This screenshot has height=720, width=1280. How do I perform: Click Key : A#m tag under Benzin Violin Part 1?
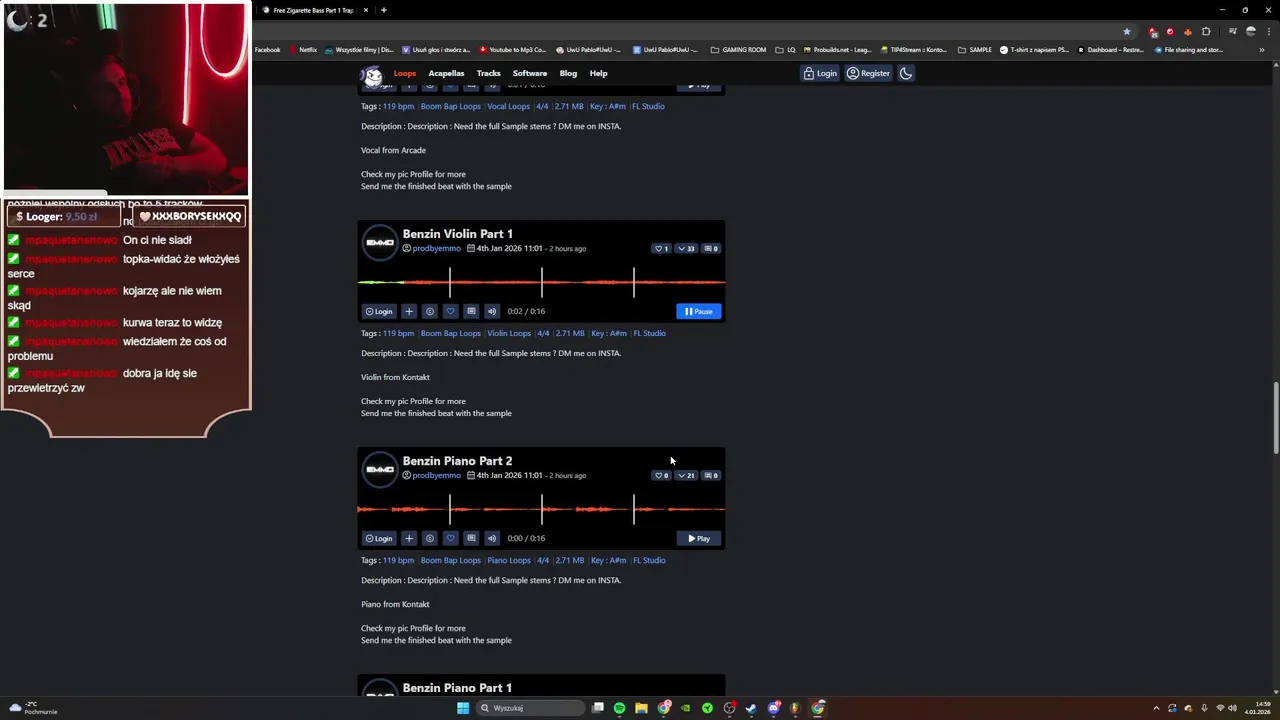[x=608, y=333]
